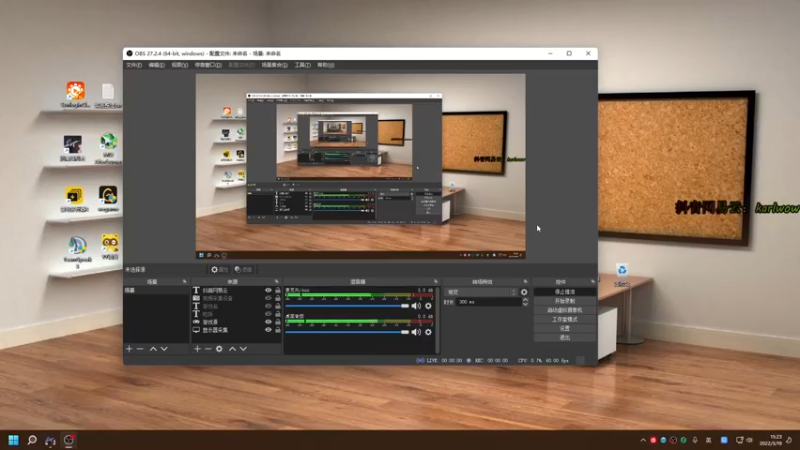The height and width of the screenshot is (450, 800).
Task: Increase the transition duration with up arrow
Action: coord(525,300)
